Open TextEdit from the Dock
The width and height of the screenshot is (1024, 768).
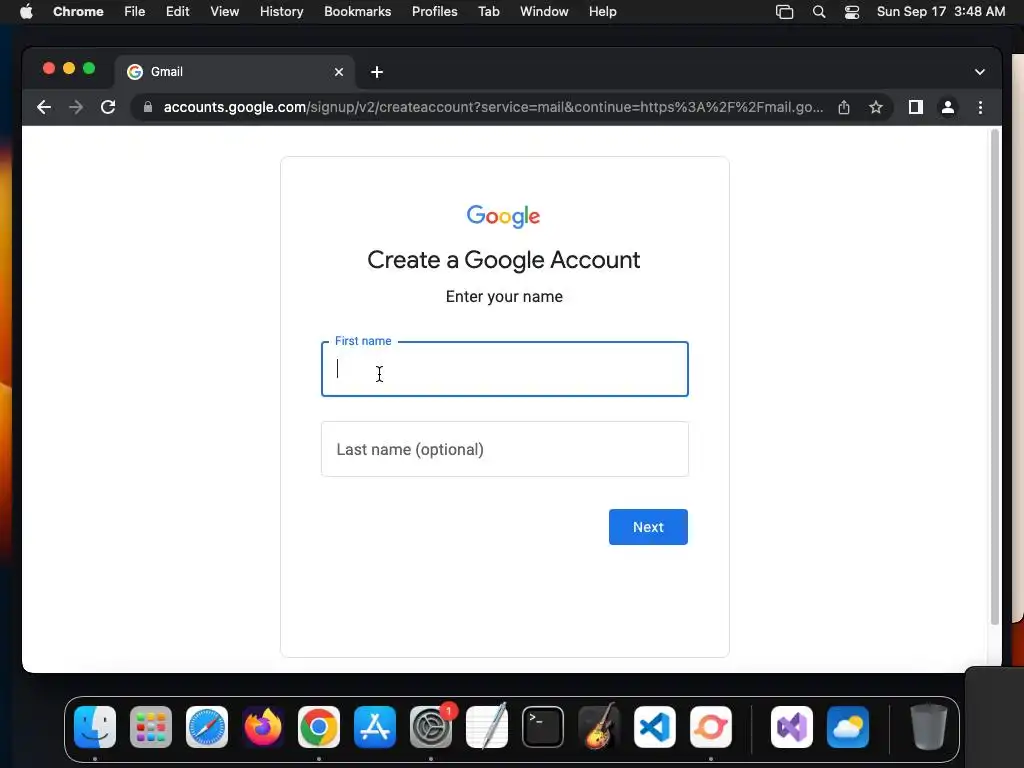[x=487, y=726]
